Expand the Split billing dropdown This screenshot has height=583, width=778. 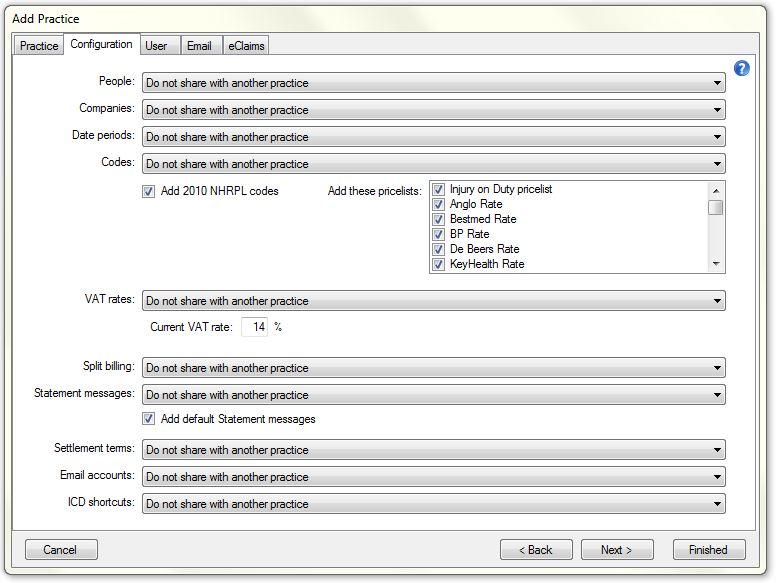(x=433, y=368)
